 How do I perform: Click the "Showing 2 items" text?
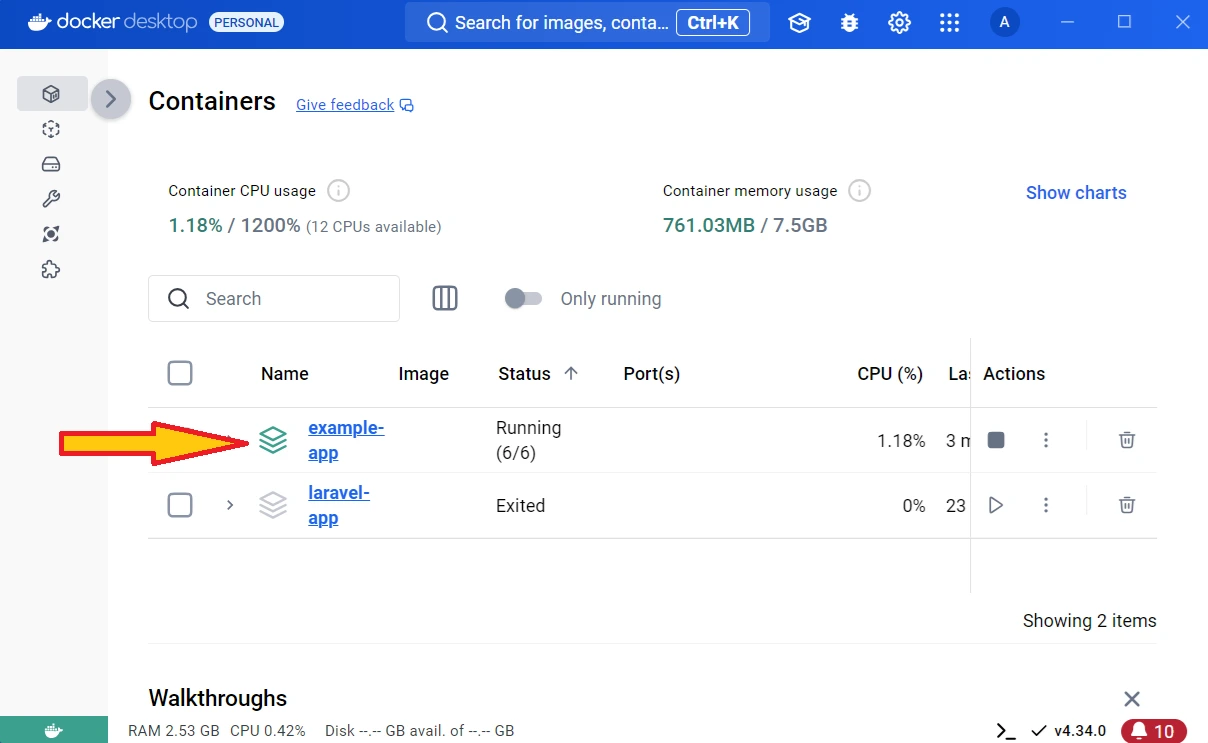tap(1090, 621)
